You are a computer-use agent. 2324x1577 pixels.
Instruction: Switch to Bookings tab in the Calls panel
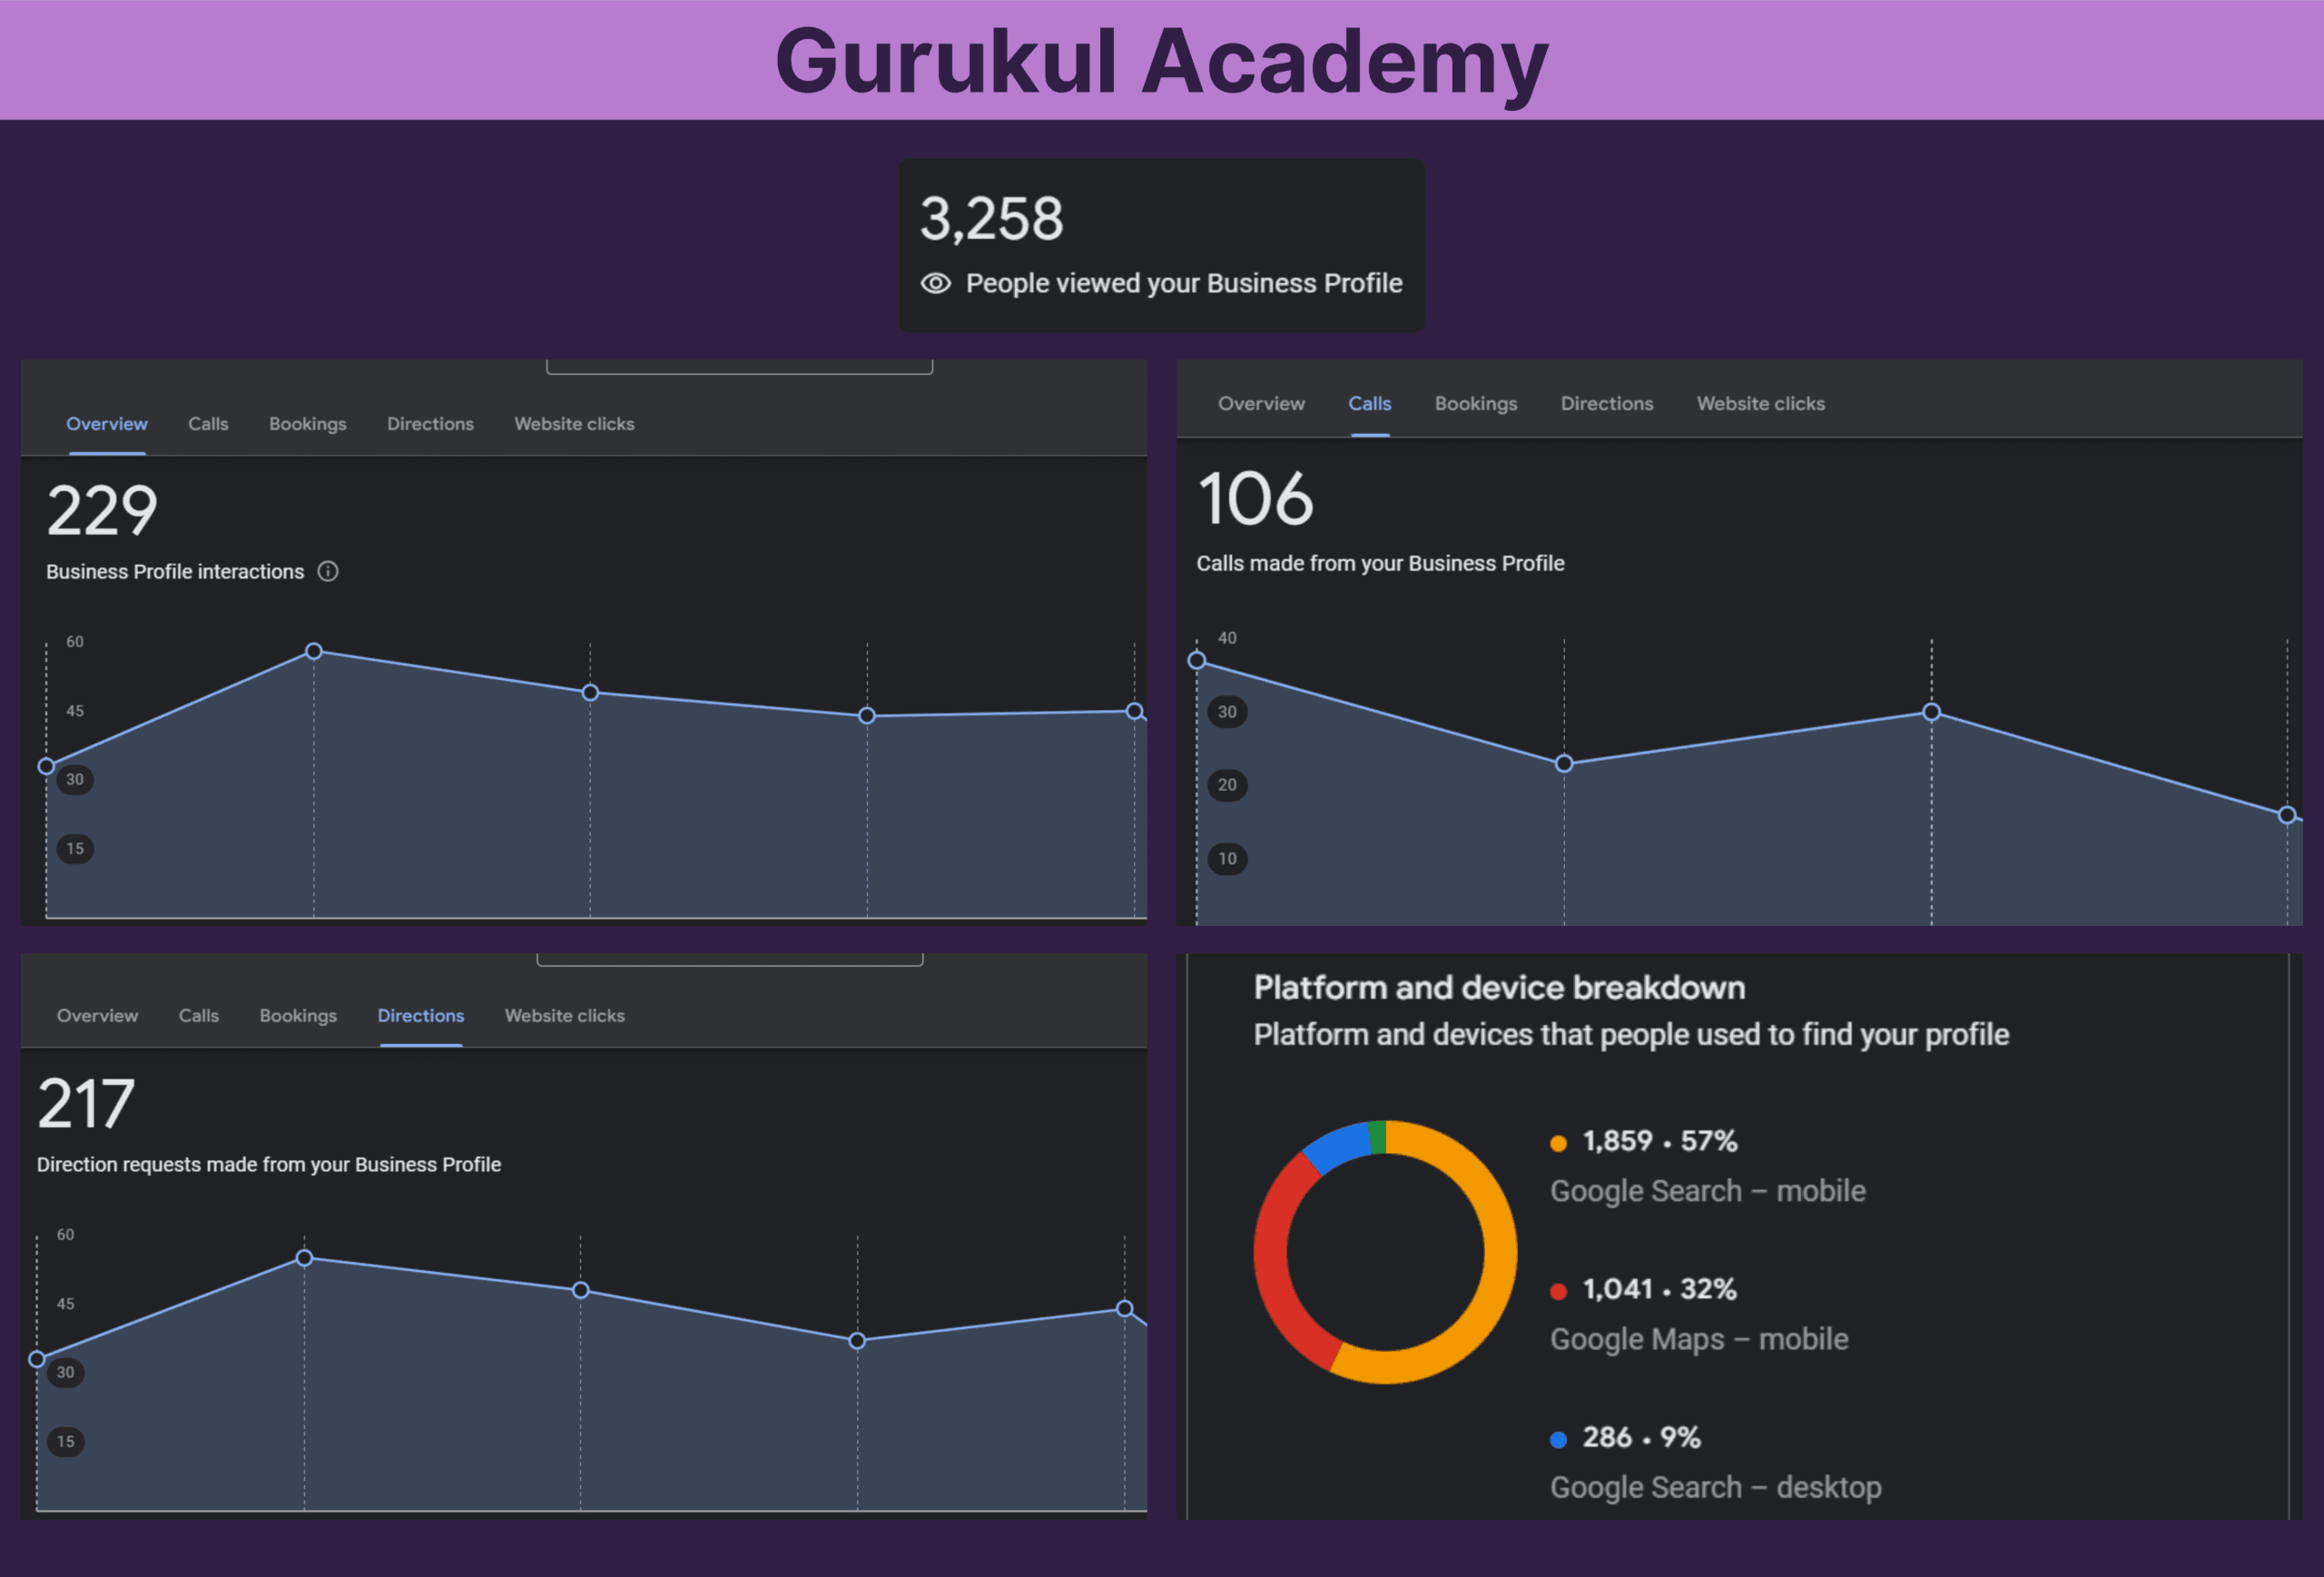1475,404
